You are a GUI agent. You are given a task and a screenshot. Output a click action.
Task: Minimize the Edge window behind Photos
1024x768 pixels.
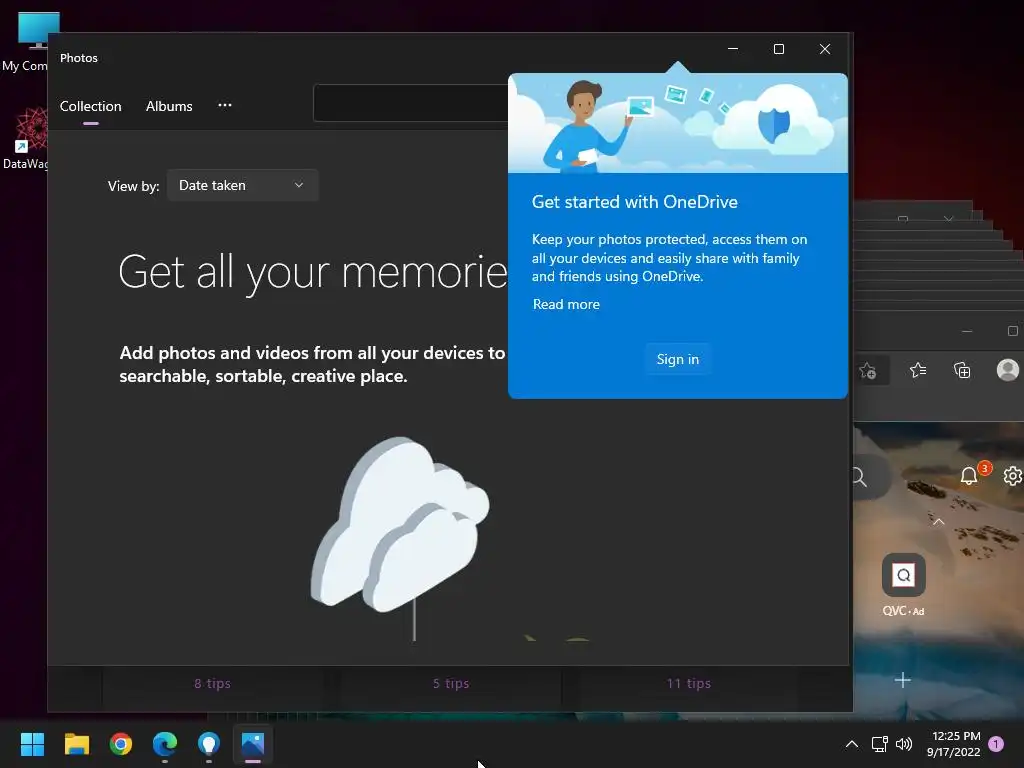coord(967,332)
